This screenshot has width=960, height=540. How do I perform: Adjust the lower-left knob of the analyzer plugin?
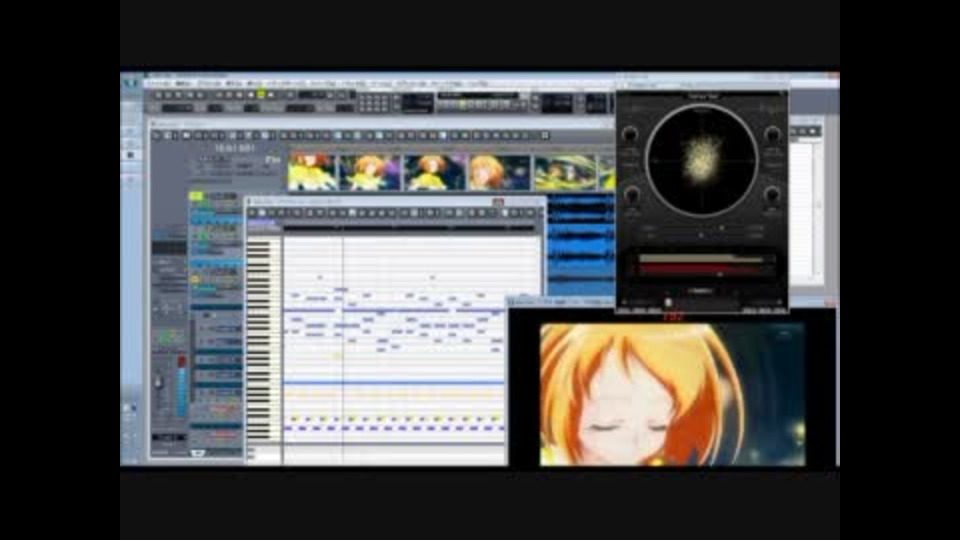pyautogui.click(x=631, y=195)
